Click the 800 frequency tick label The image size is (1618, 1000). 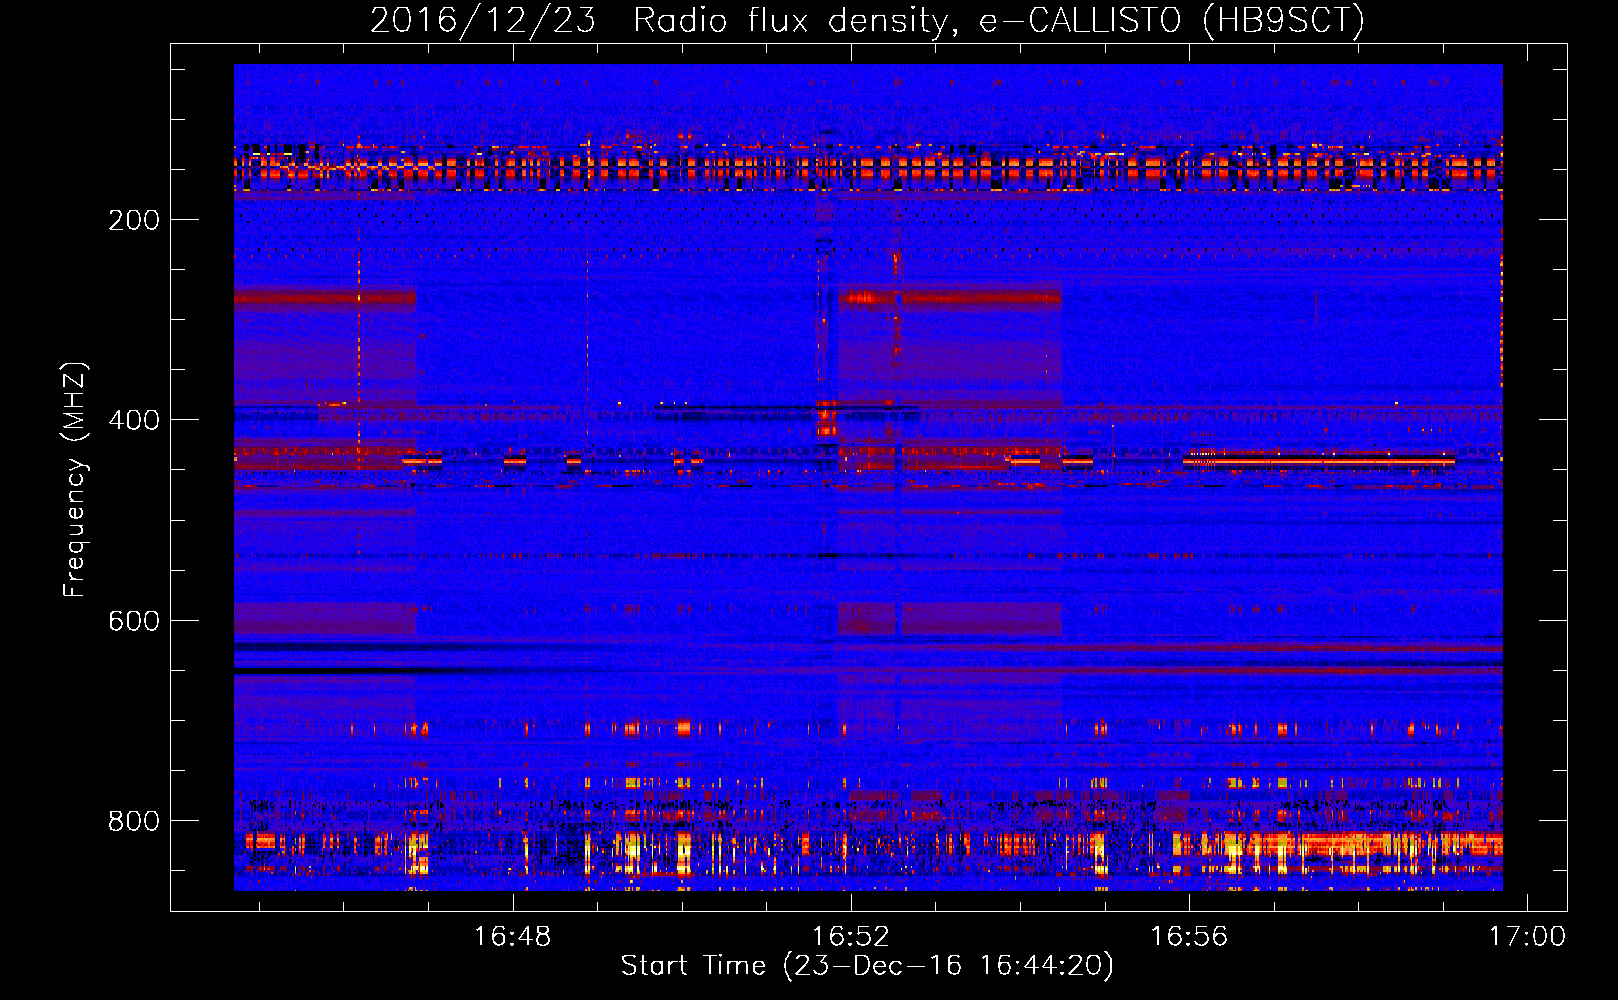(x=134, y=822)
